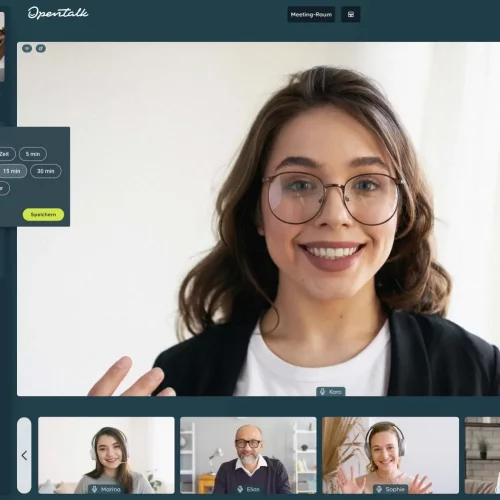Open the Meeting-Raum selector

tap(311, 14)
